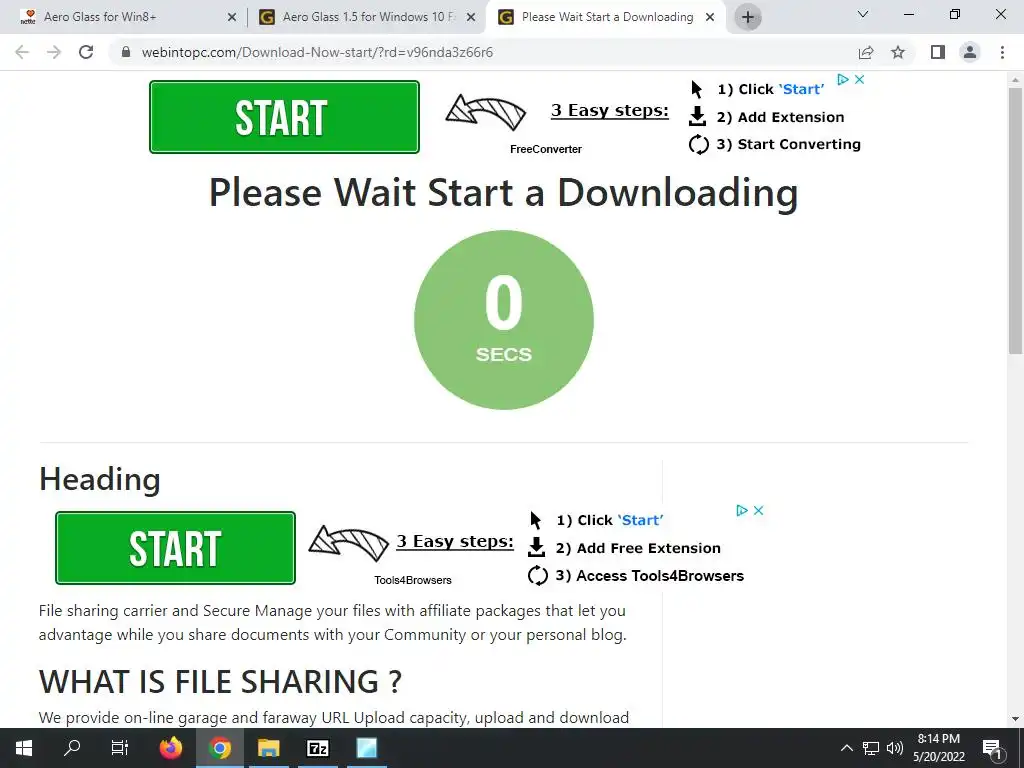Click 'Access Tools4Browsers' step text
Image resolution: width=1024 pixels, height=768 pixels.
[660, 576]
